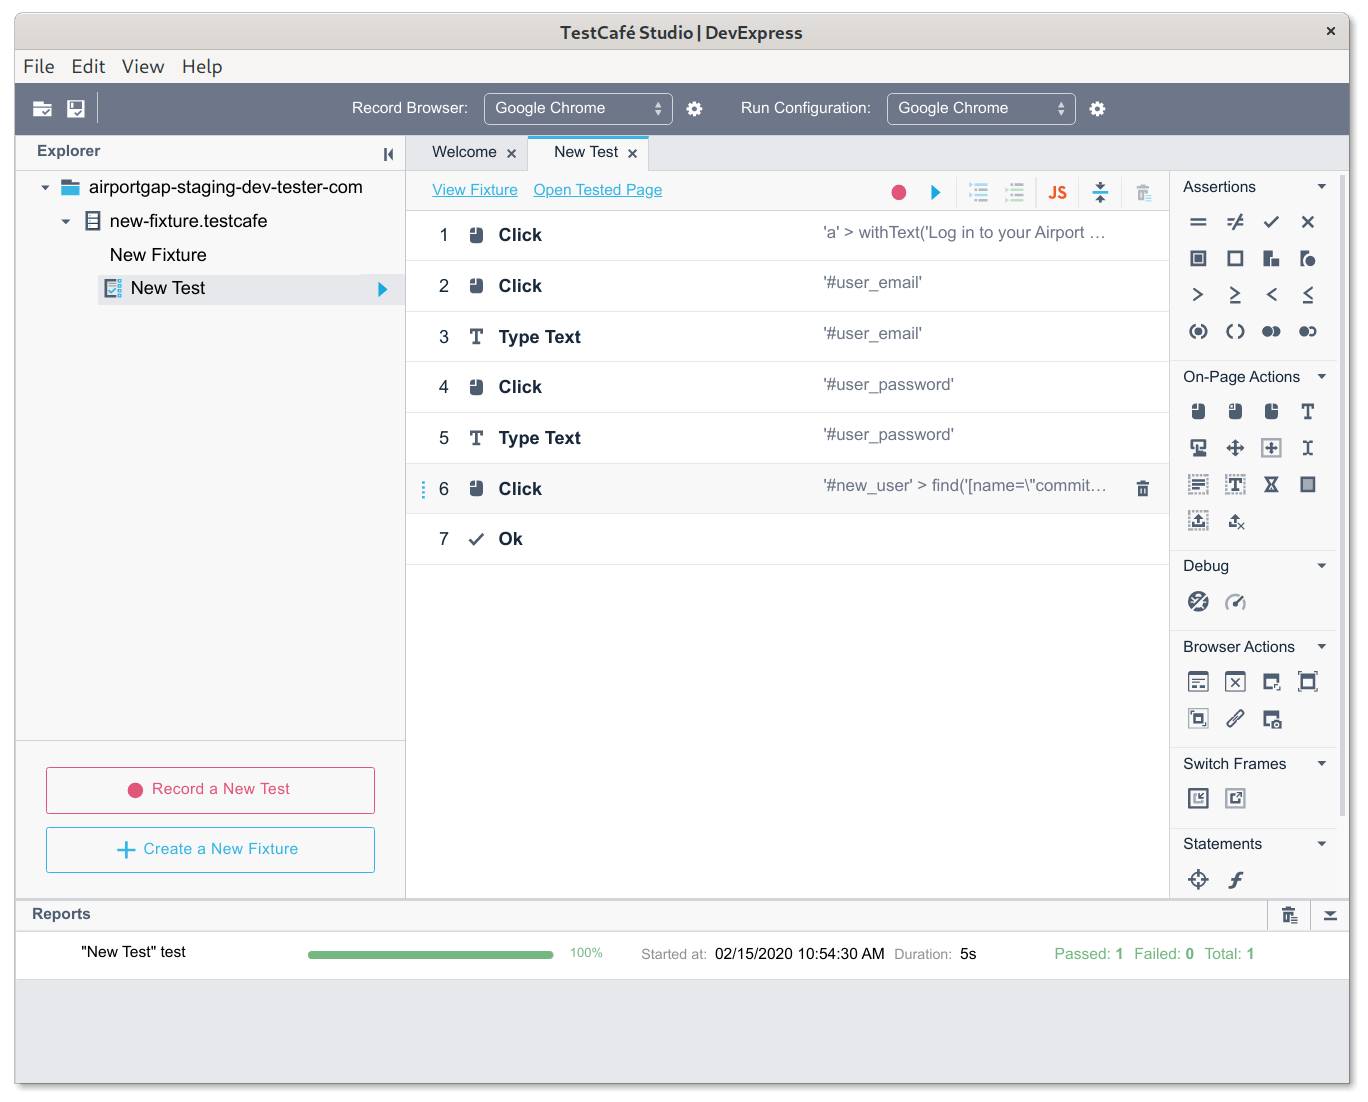Collapse the Assertions section
The height and width of the screenshot is (1102, 1368).
1322,187
